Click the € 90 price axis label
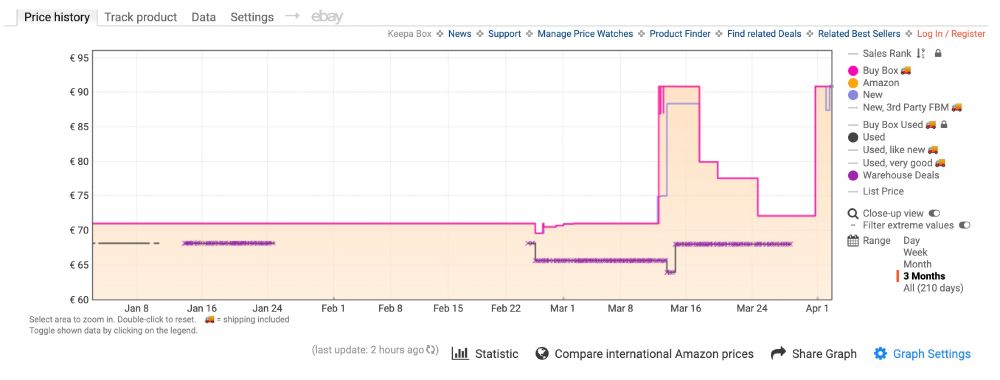The height and width of the screenshot is (380, 1000). (x=79, y=92)
